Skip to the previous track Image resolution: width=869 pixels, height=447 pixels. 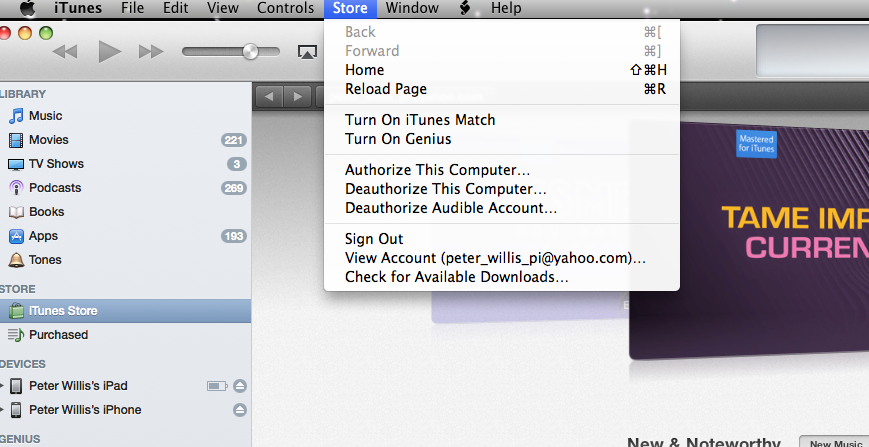[65, 52]
